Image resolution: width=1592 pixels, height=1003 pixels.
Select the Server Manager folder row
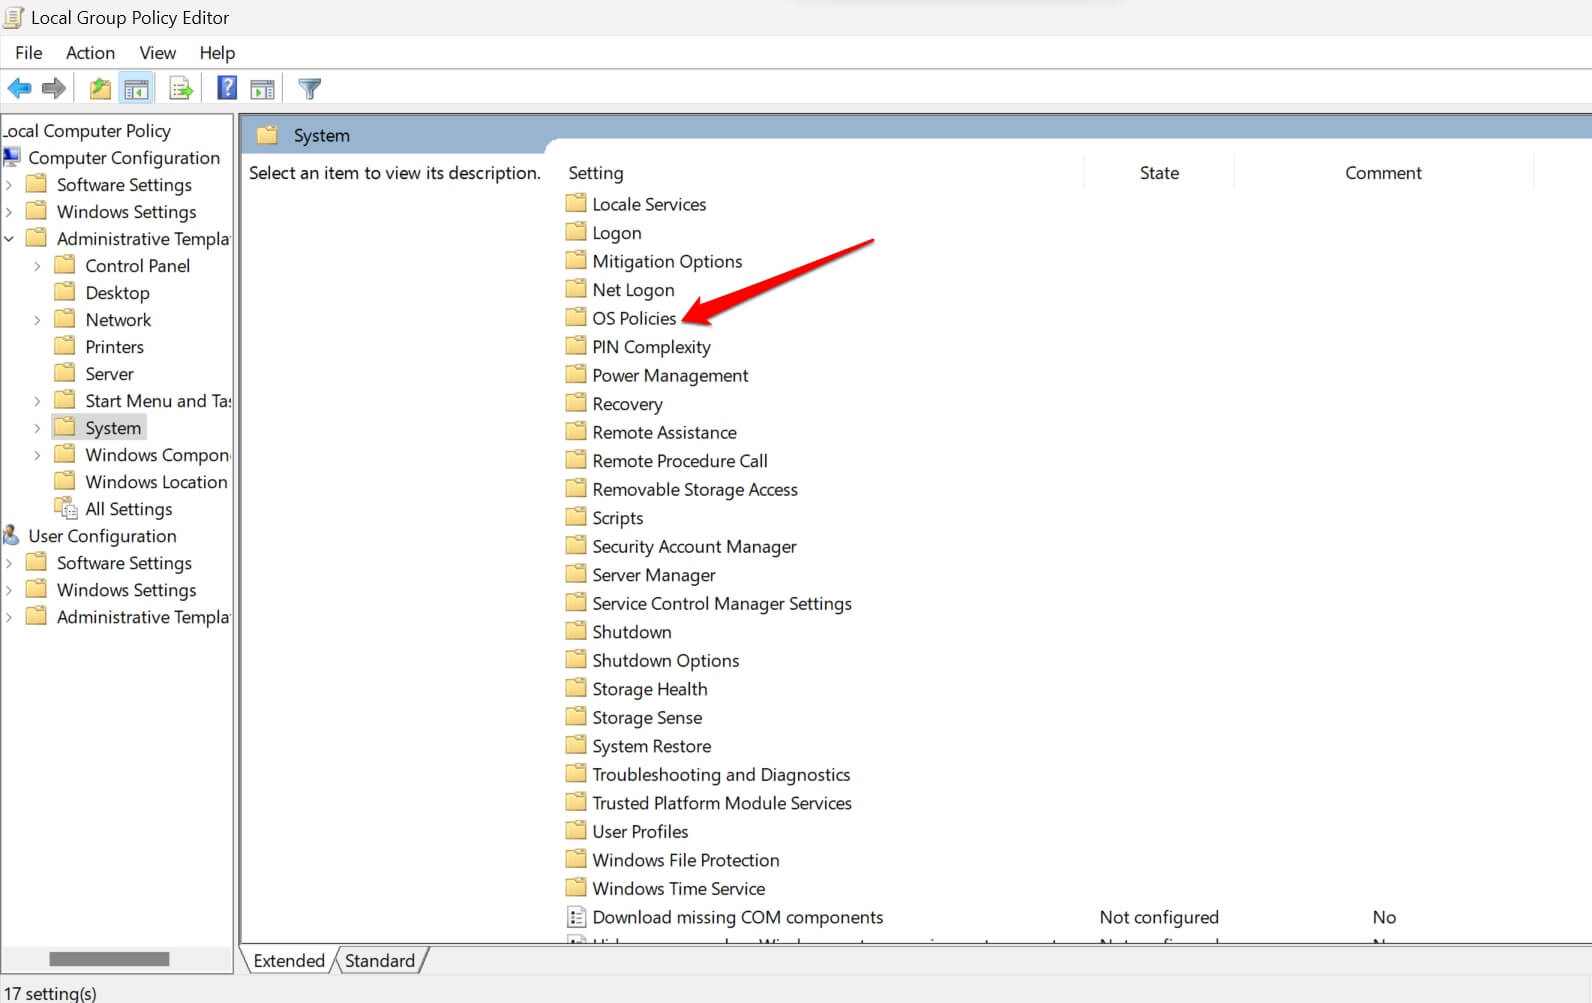pyautogui.click(x=641, y=574)
